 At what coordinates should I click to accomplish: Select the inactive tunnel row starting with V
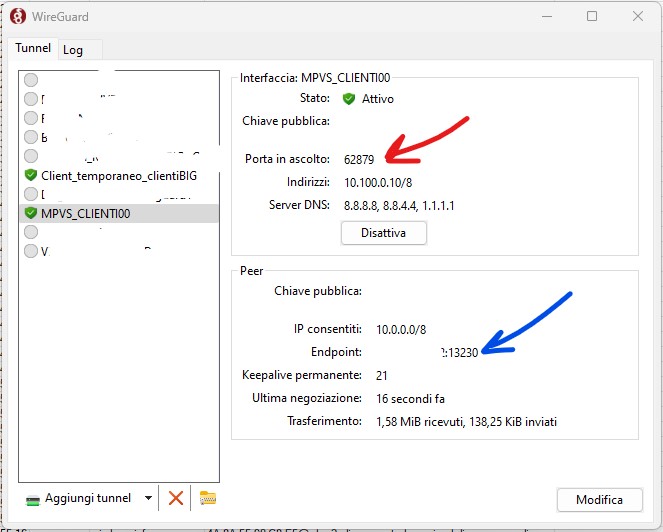tap(119, 251)
